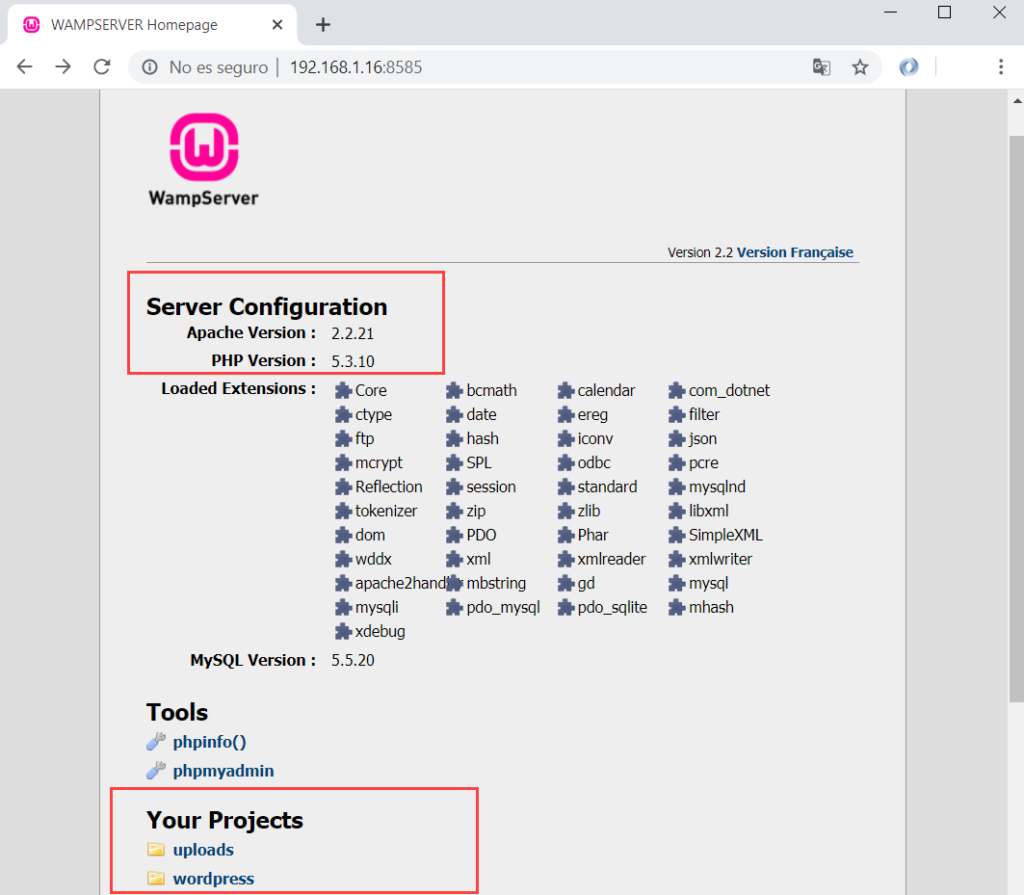This screenshot has height=895, width=1024.
Task: Open the uploads project folder link
Action: pyautogui.click(x=203, y=850)
